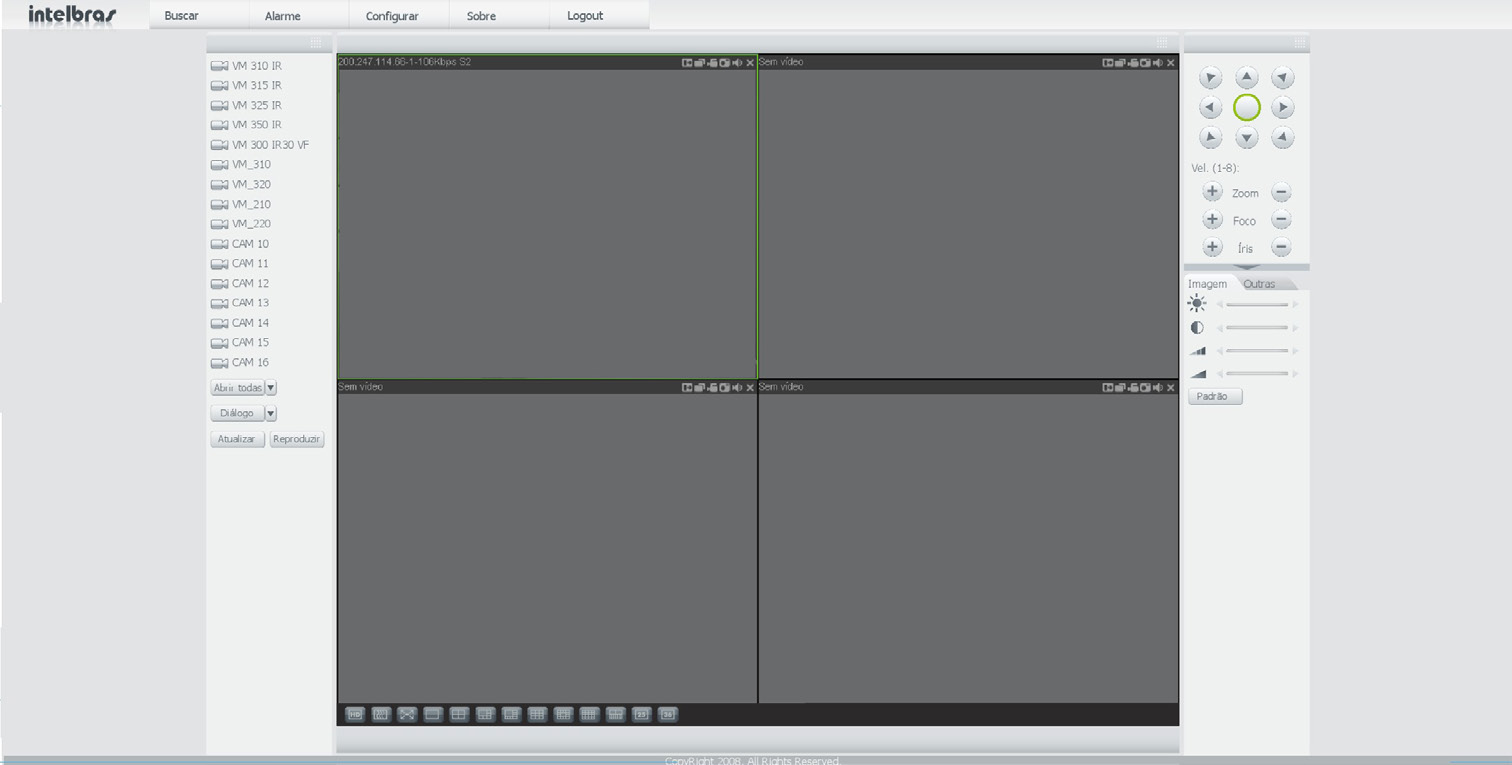Move PTZ camera left
Viewport: 1512px width, 765px height.
point(1211,107)
